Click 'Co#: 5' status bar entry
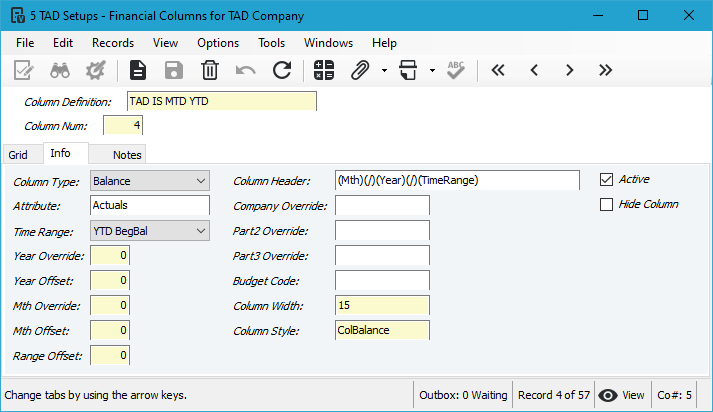713x412 pixels. pos(674,395)
